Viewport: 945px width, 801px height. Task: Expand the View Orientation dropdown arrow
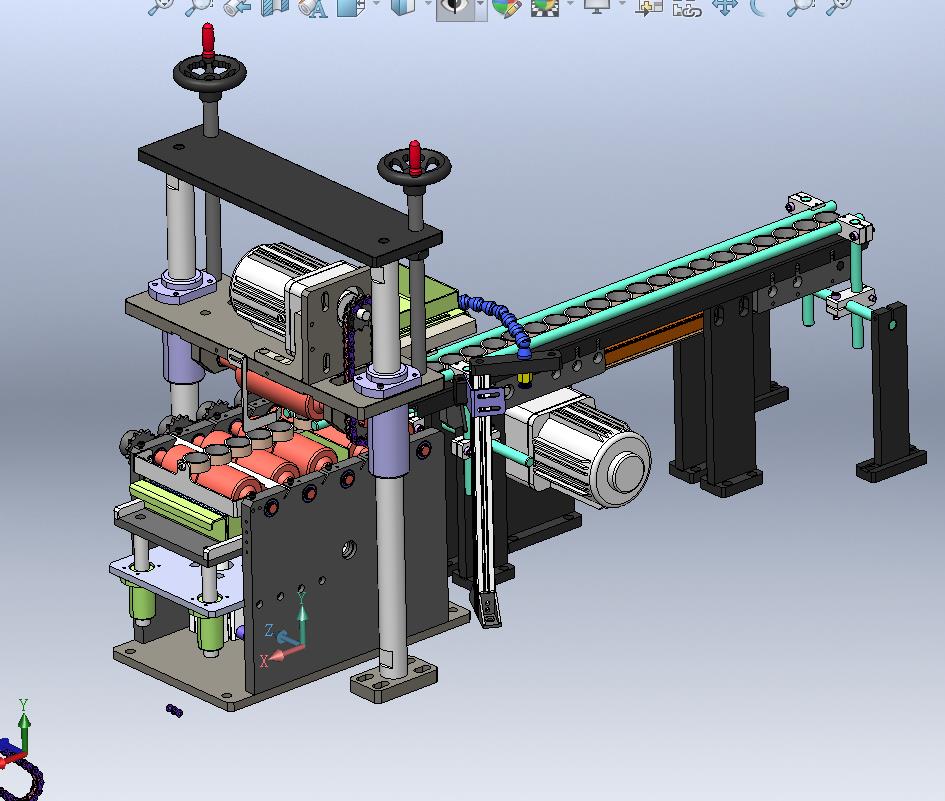pyautogui.click(x=377, y=4)
